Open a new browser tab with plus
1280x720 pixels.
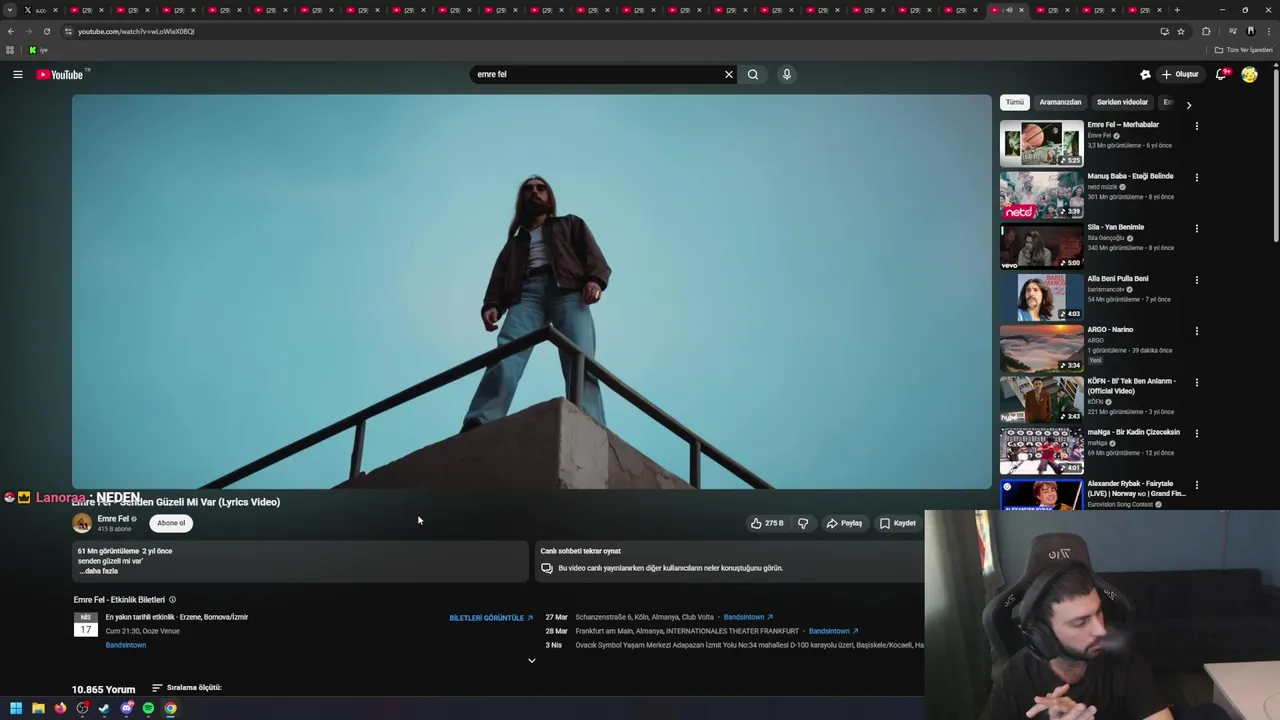point(1177,10)
